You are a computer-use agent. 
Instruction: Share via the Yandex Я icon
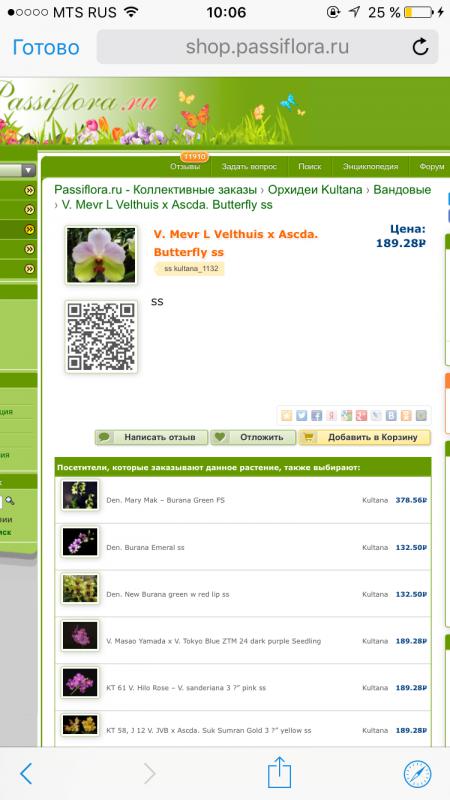click(x=332, y=416)
